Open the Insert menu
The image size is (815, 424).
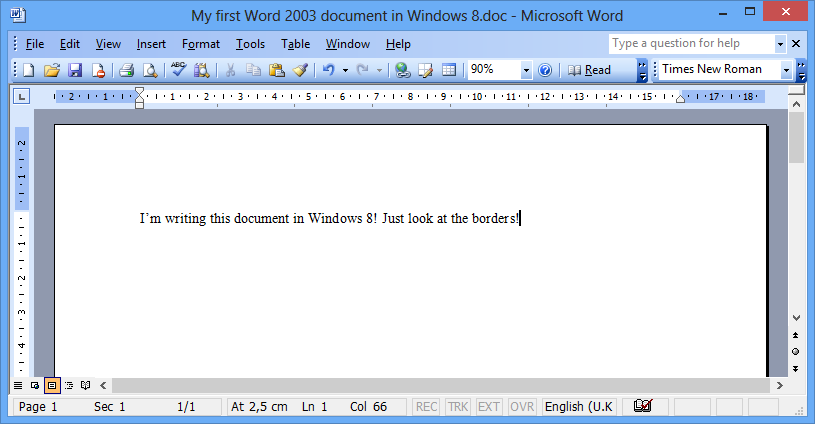pyautogui.click(x=151, y=44)
